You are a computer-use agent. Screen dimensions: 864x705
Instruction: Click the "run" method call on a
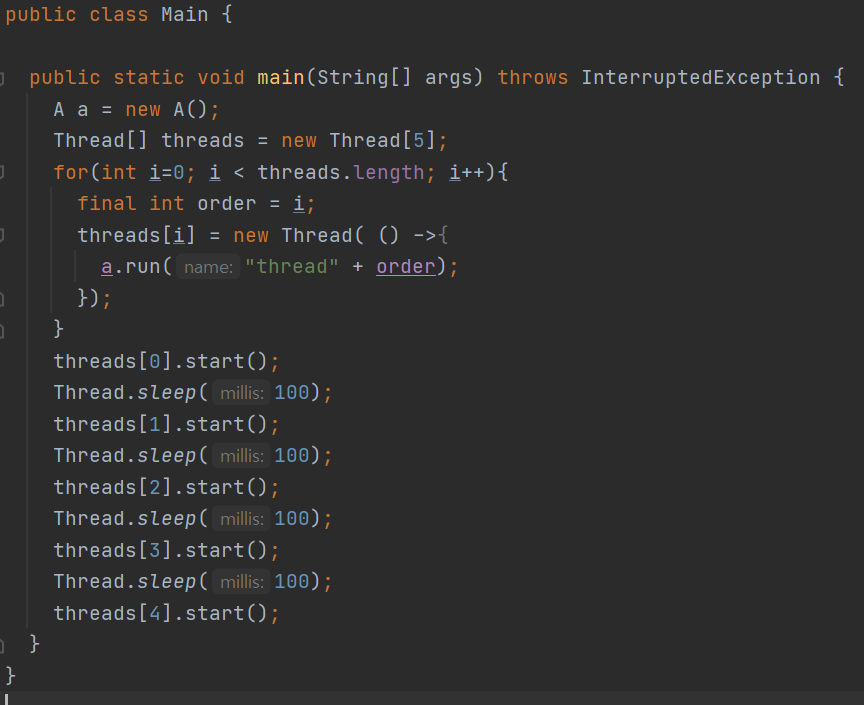pos(143,267)
